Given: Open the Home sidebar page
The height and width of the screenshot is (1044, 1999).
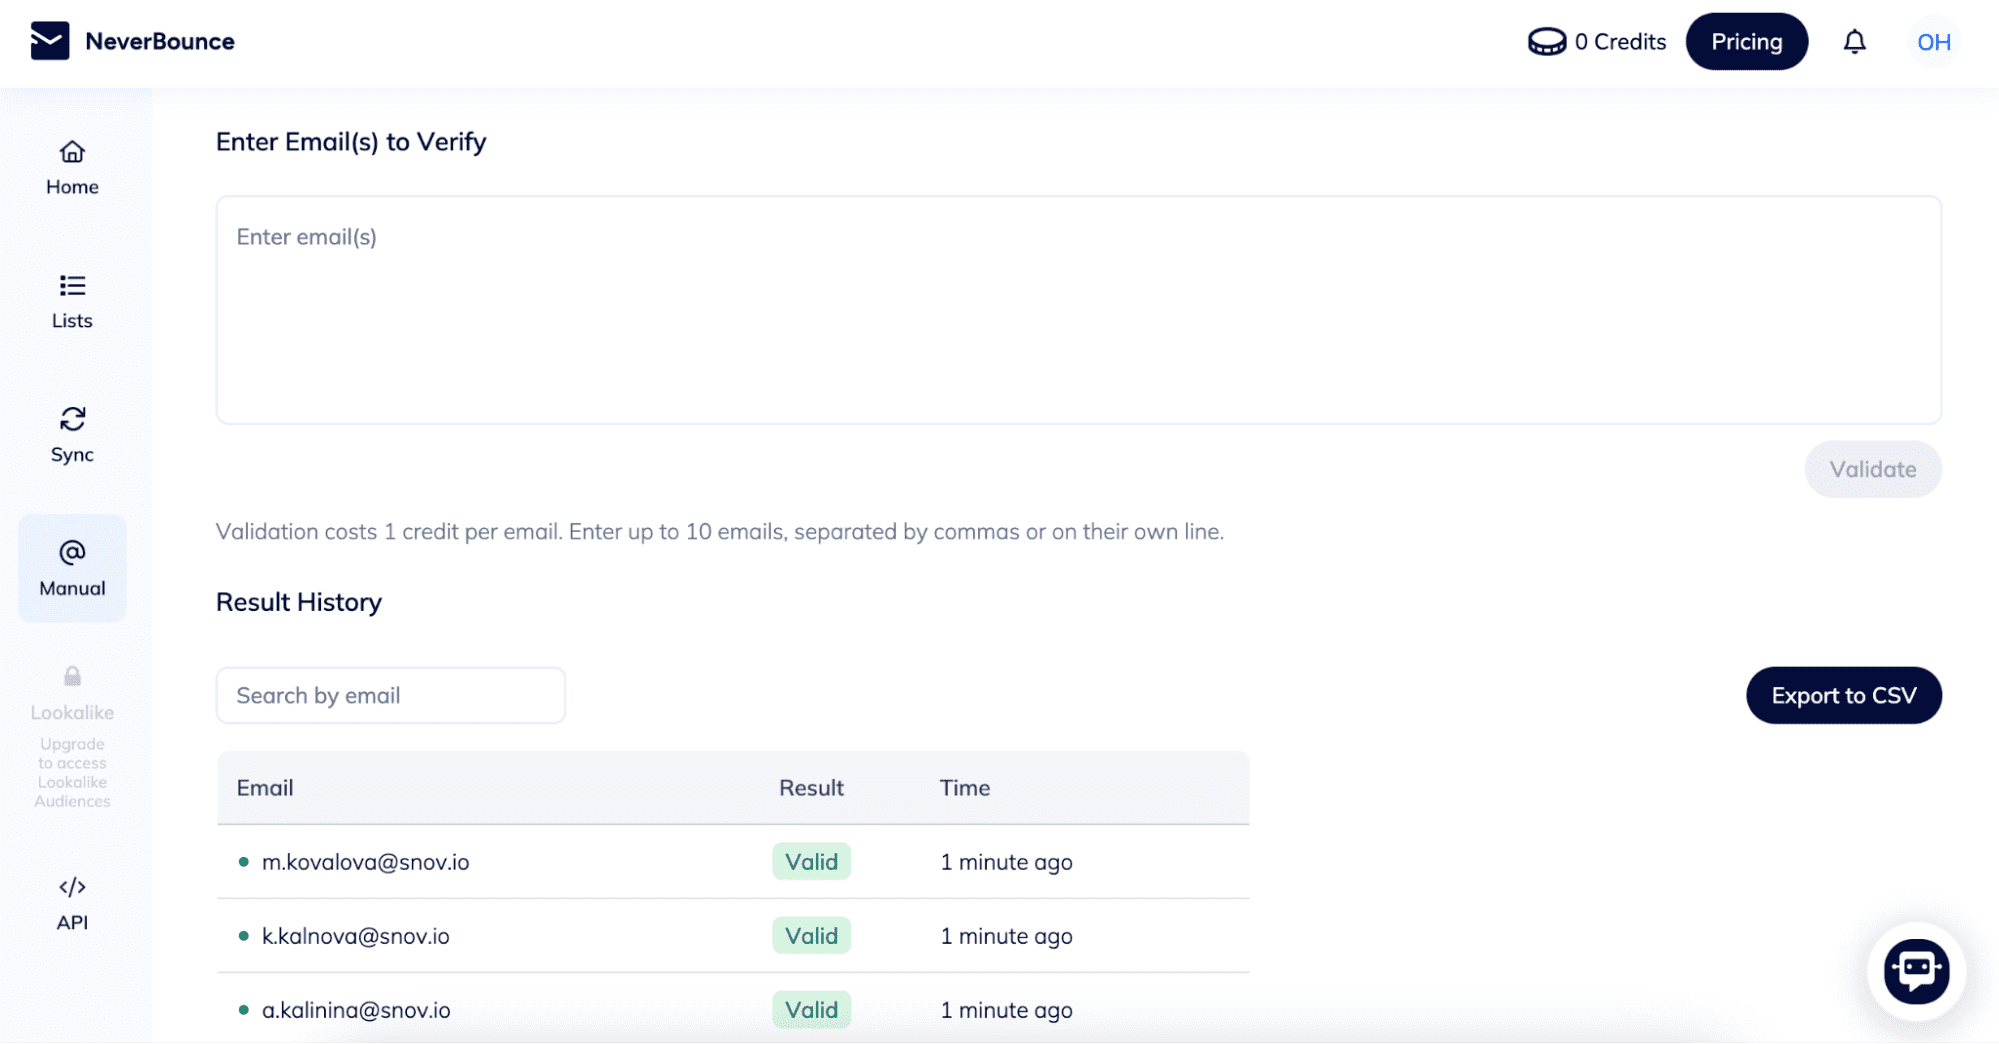Looking at the screenshot, I should click(x=72, y=167).
